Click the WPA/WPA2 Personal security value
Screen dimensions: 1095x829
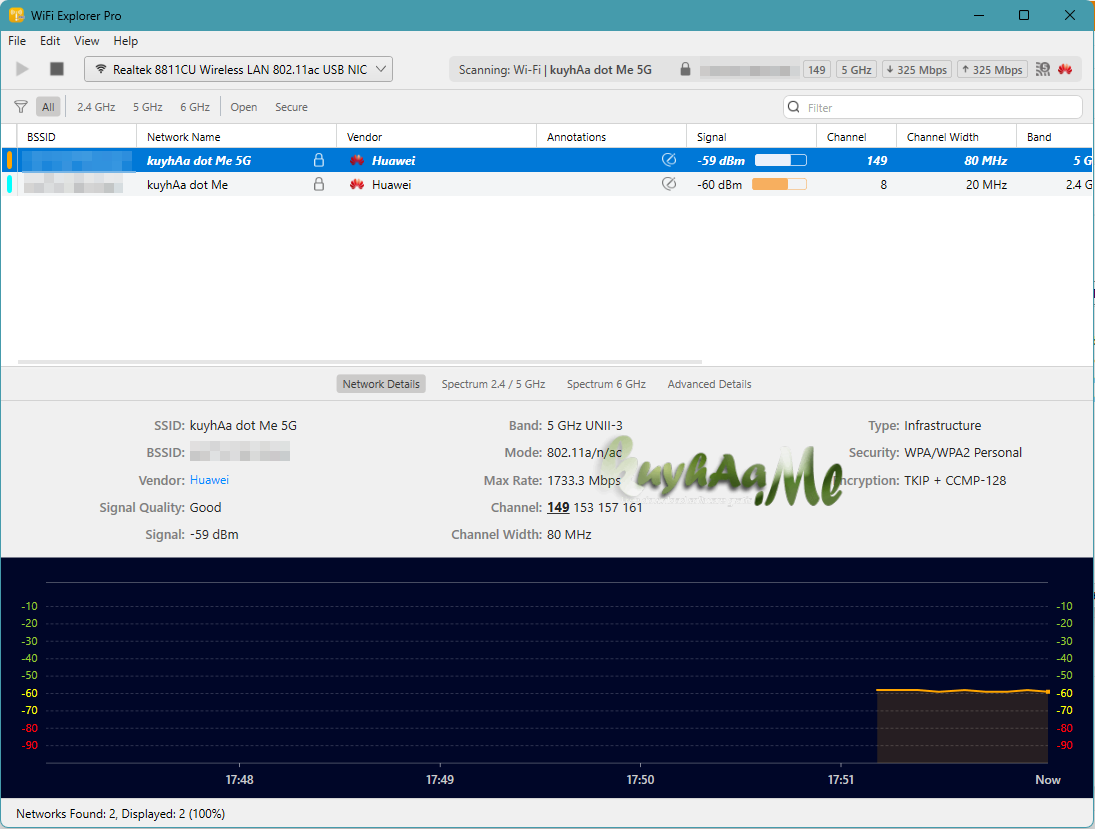[963, 453]
